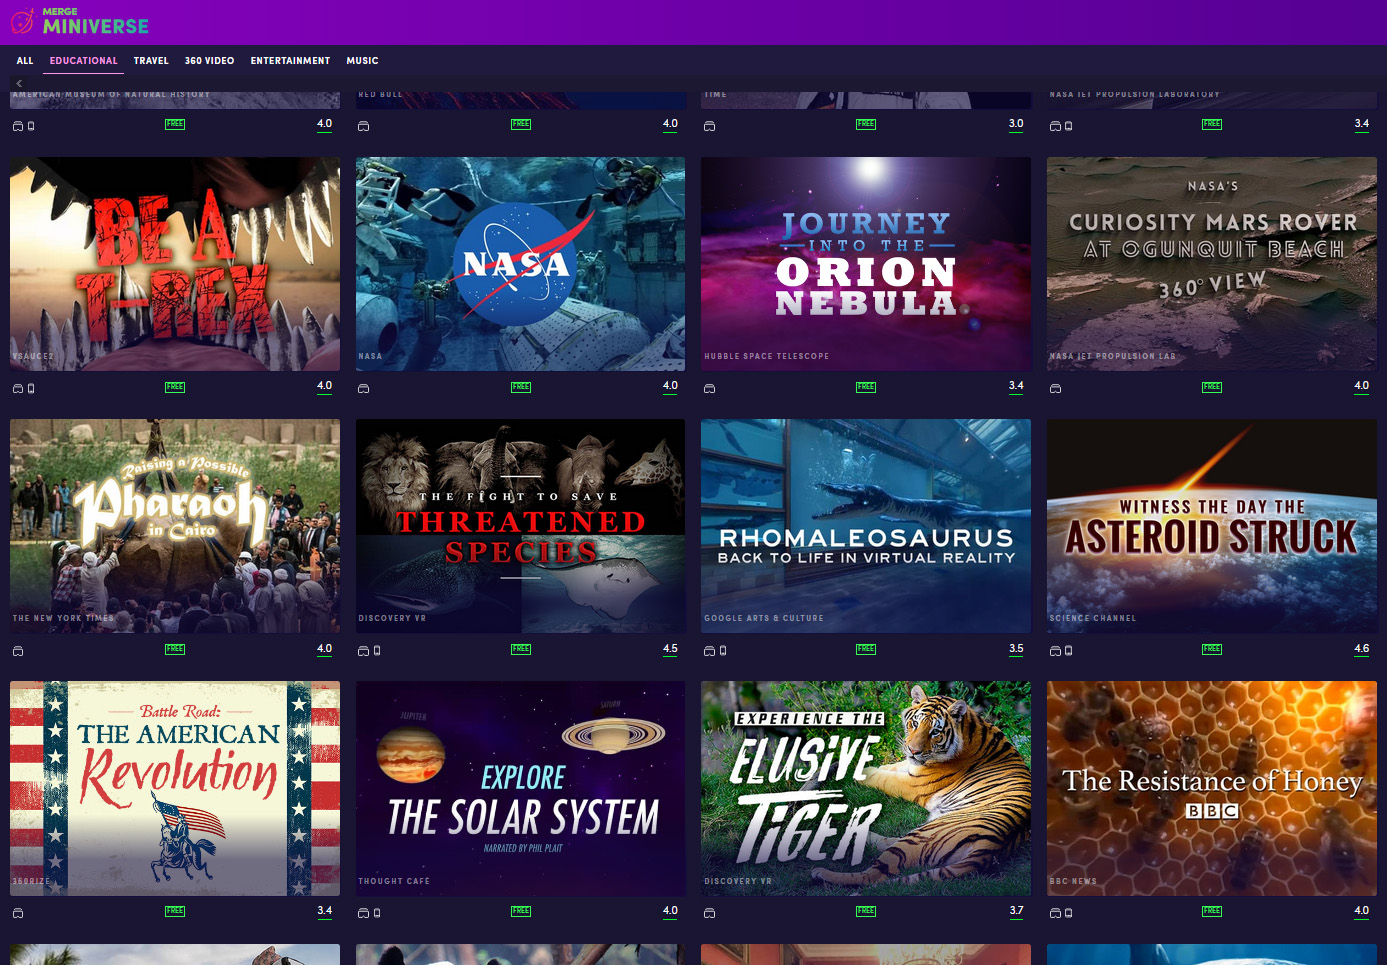Open Curiosity Mars Rover 360 view

pyautogui.click(x=1212, y=264)
